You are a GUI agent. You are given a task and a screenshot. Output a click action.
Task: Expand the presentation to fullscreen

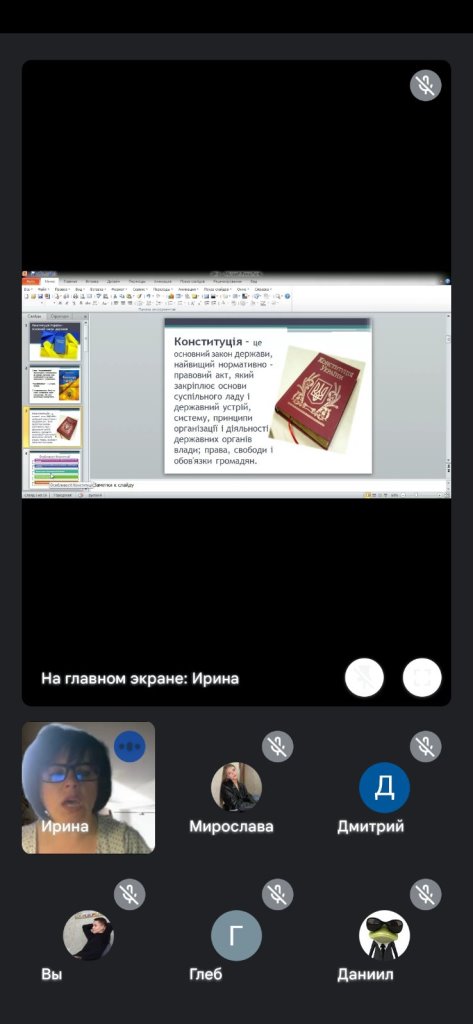tap(422, 678)
